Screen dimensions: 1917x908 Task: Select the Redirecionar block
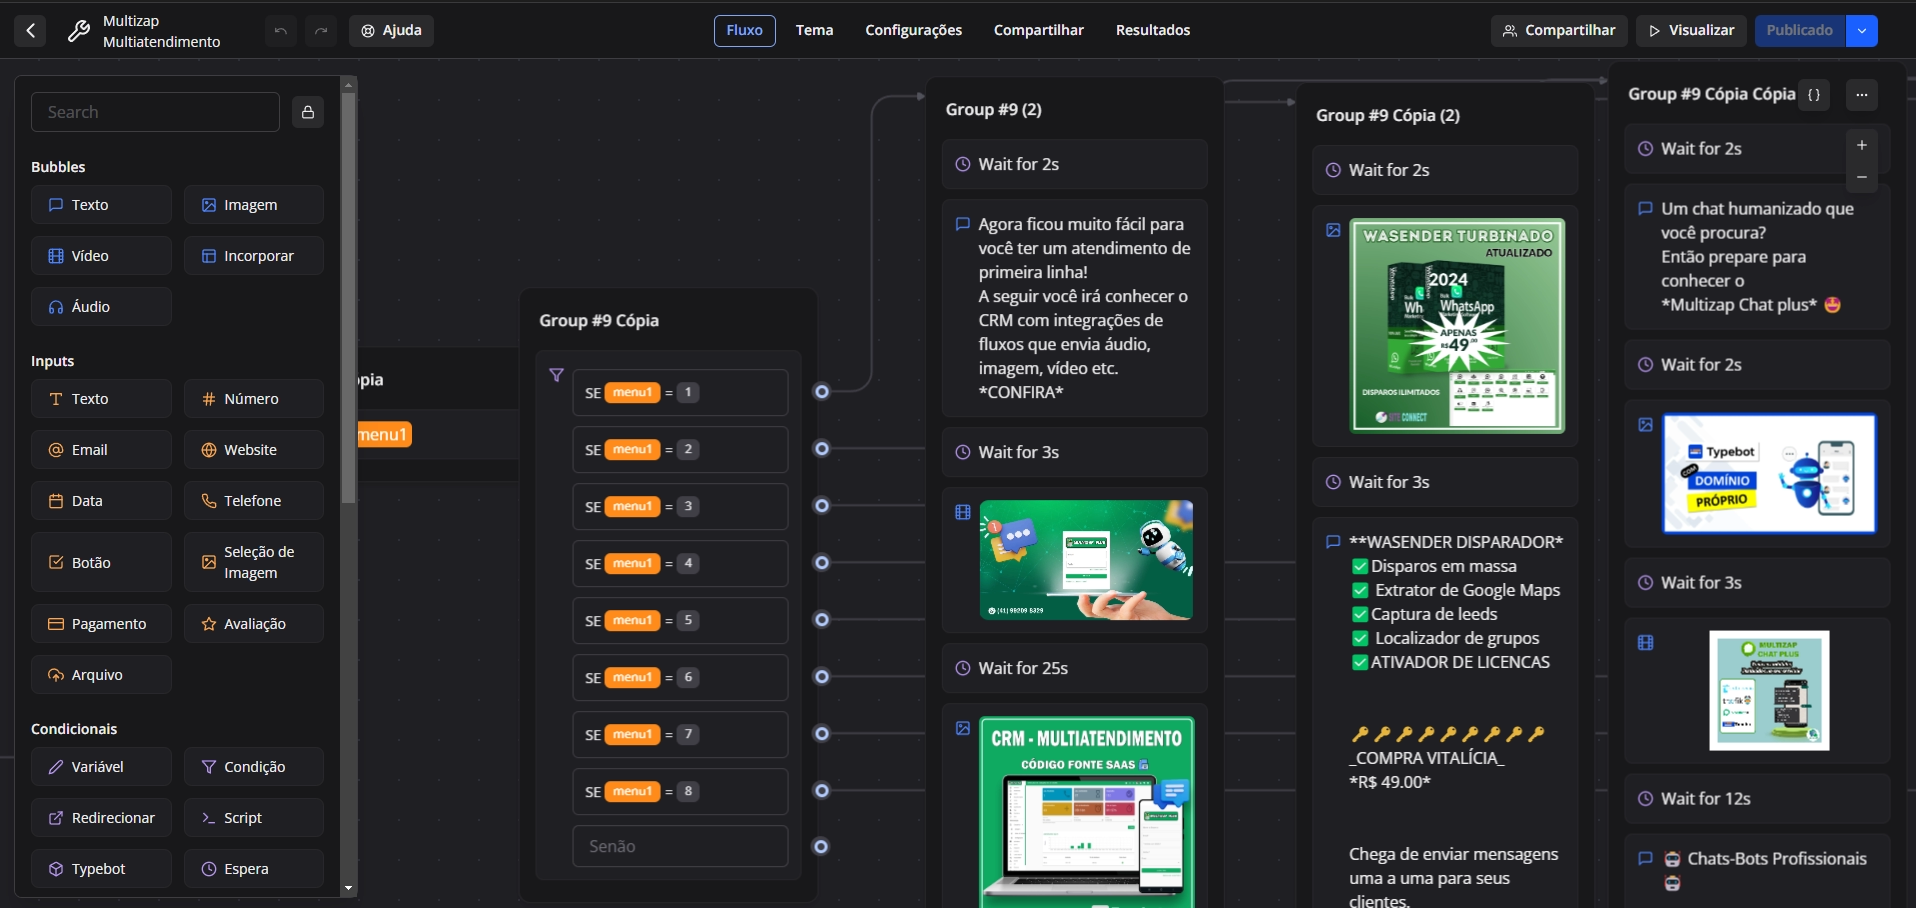tap(101, 818)
